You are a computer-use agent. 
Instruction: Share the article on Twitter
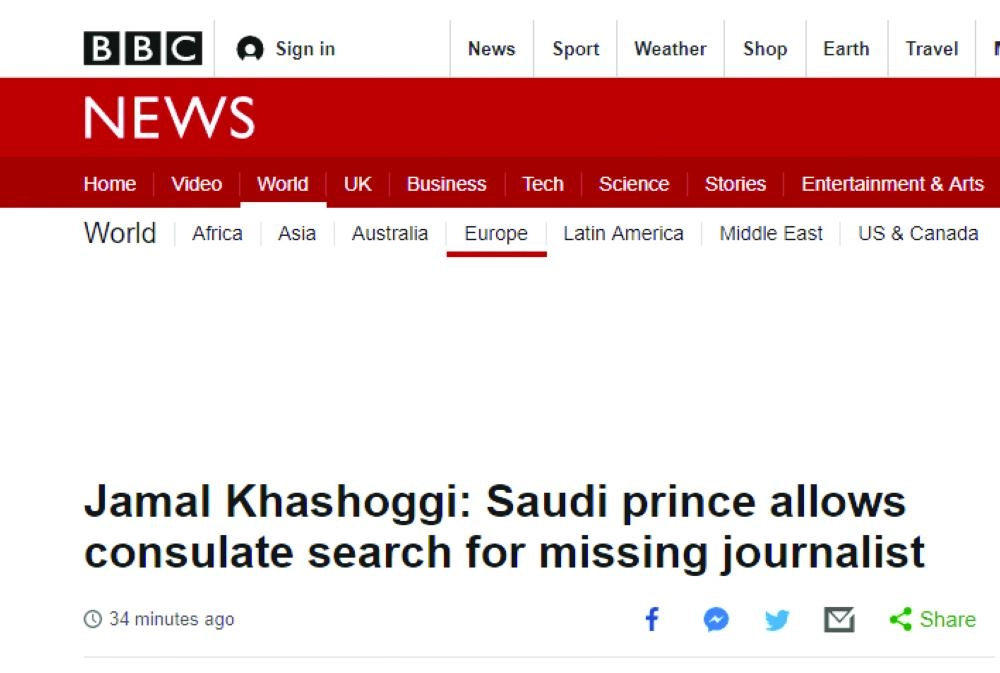click(776, 619)
